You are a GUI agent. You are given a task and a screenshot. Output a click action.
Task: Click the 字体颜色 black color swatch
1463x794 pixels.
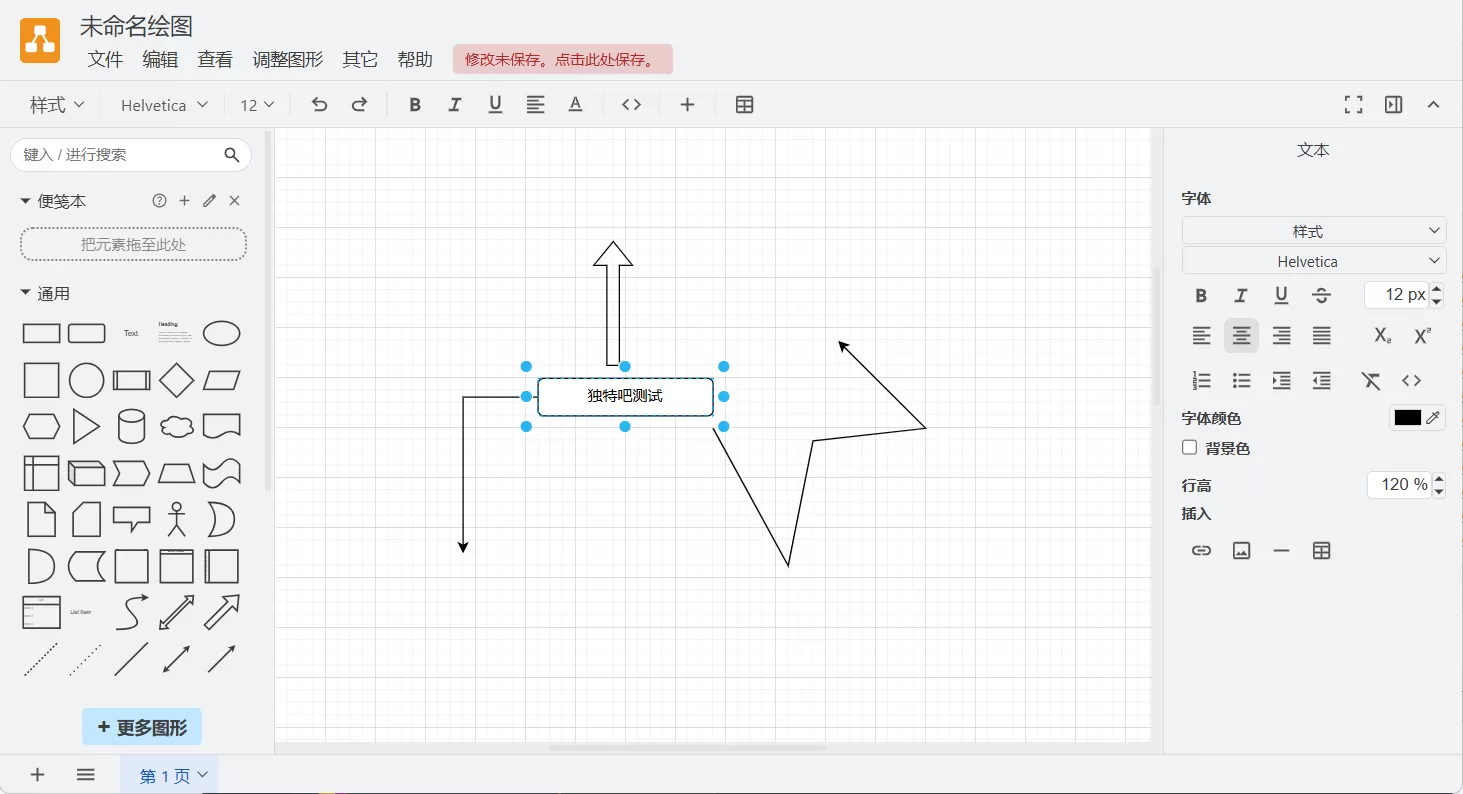[x=1408, y=417]
